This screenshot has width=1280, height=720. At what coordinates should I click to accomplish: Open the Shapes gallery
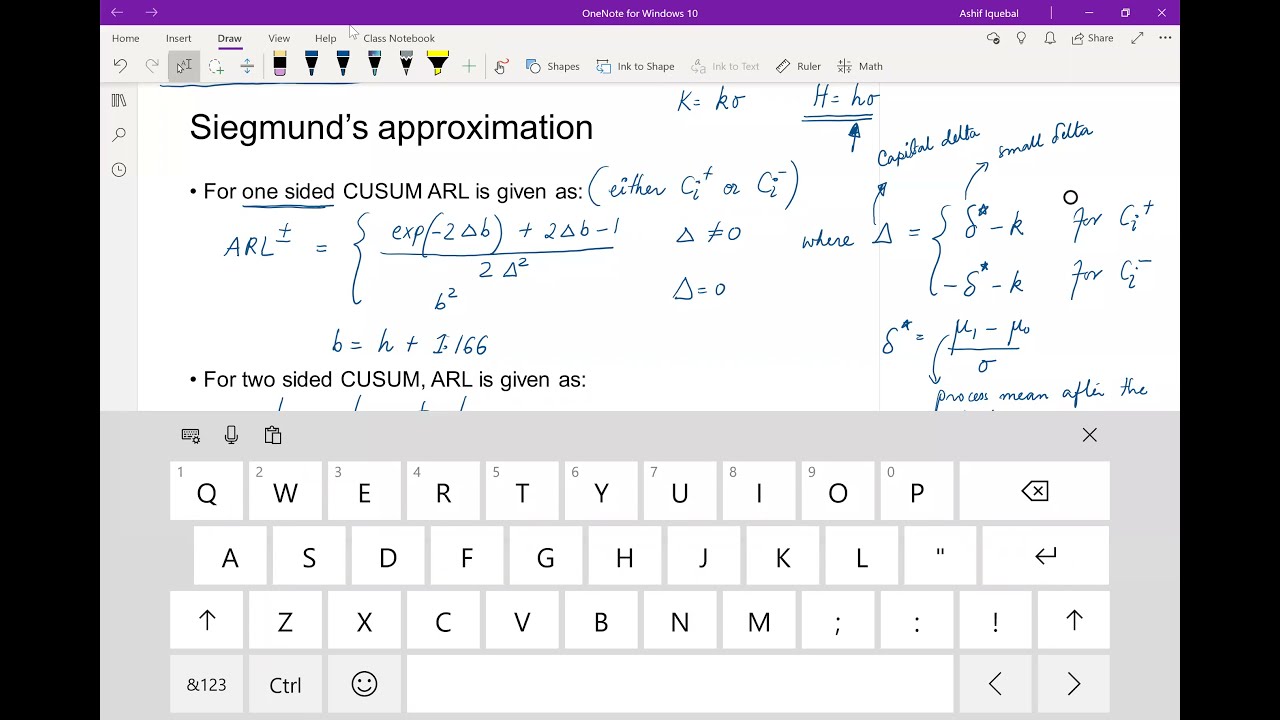(x=553, y=66)
